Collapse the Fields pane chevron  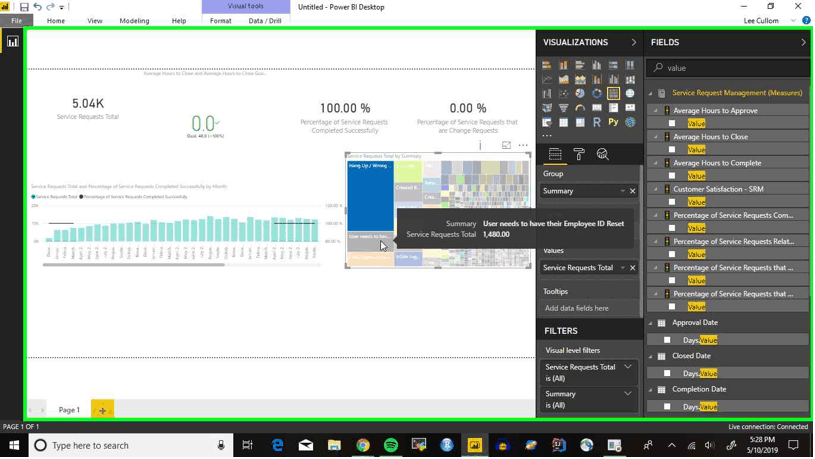(x=803, y=43)
